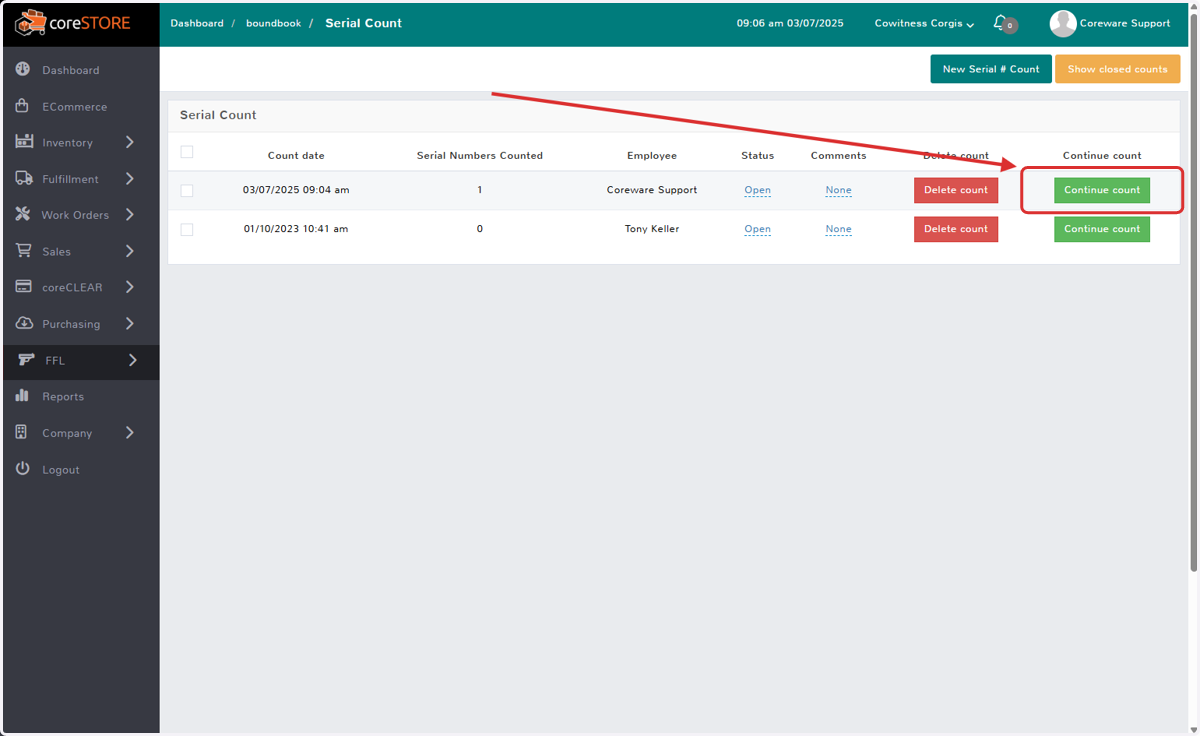Click the Count date column header
This screenshot has height=736, width=1200.
coord(296,156)
